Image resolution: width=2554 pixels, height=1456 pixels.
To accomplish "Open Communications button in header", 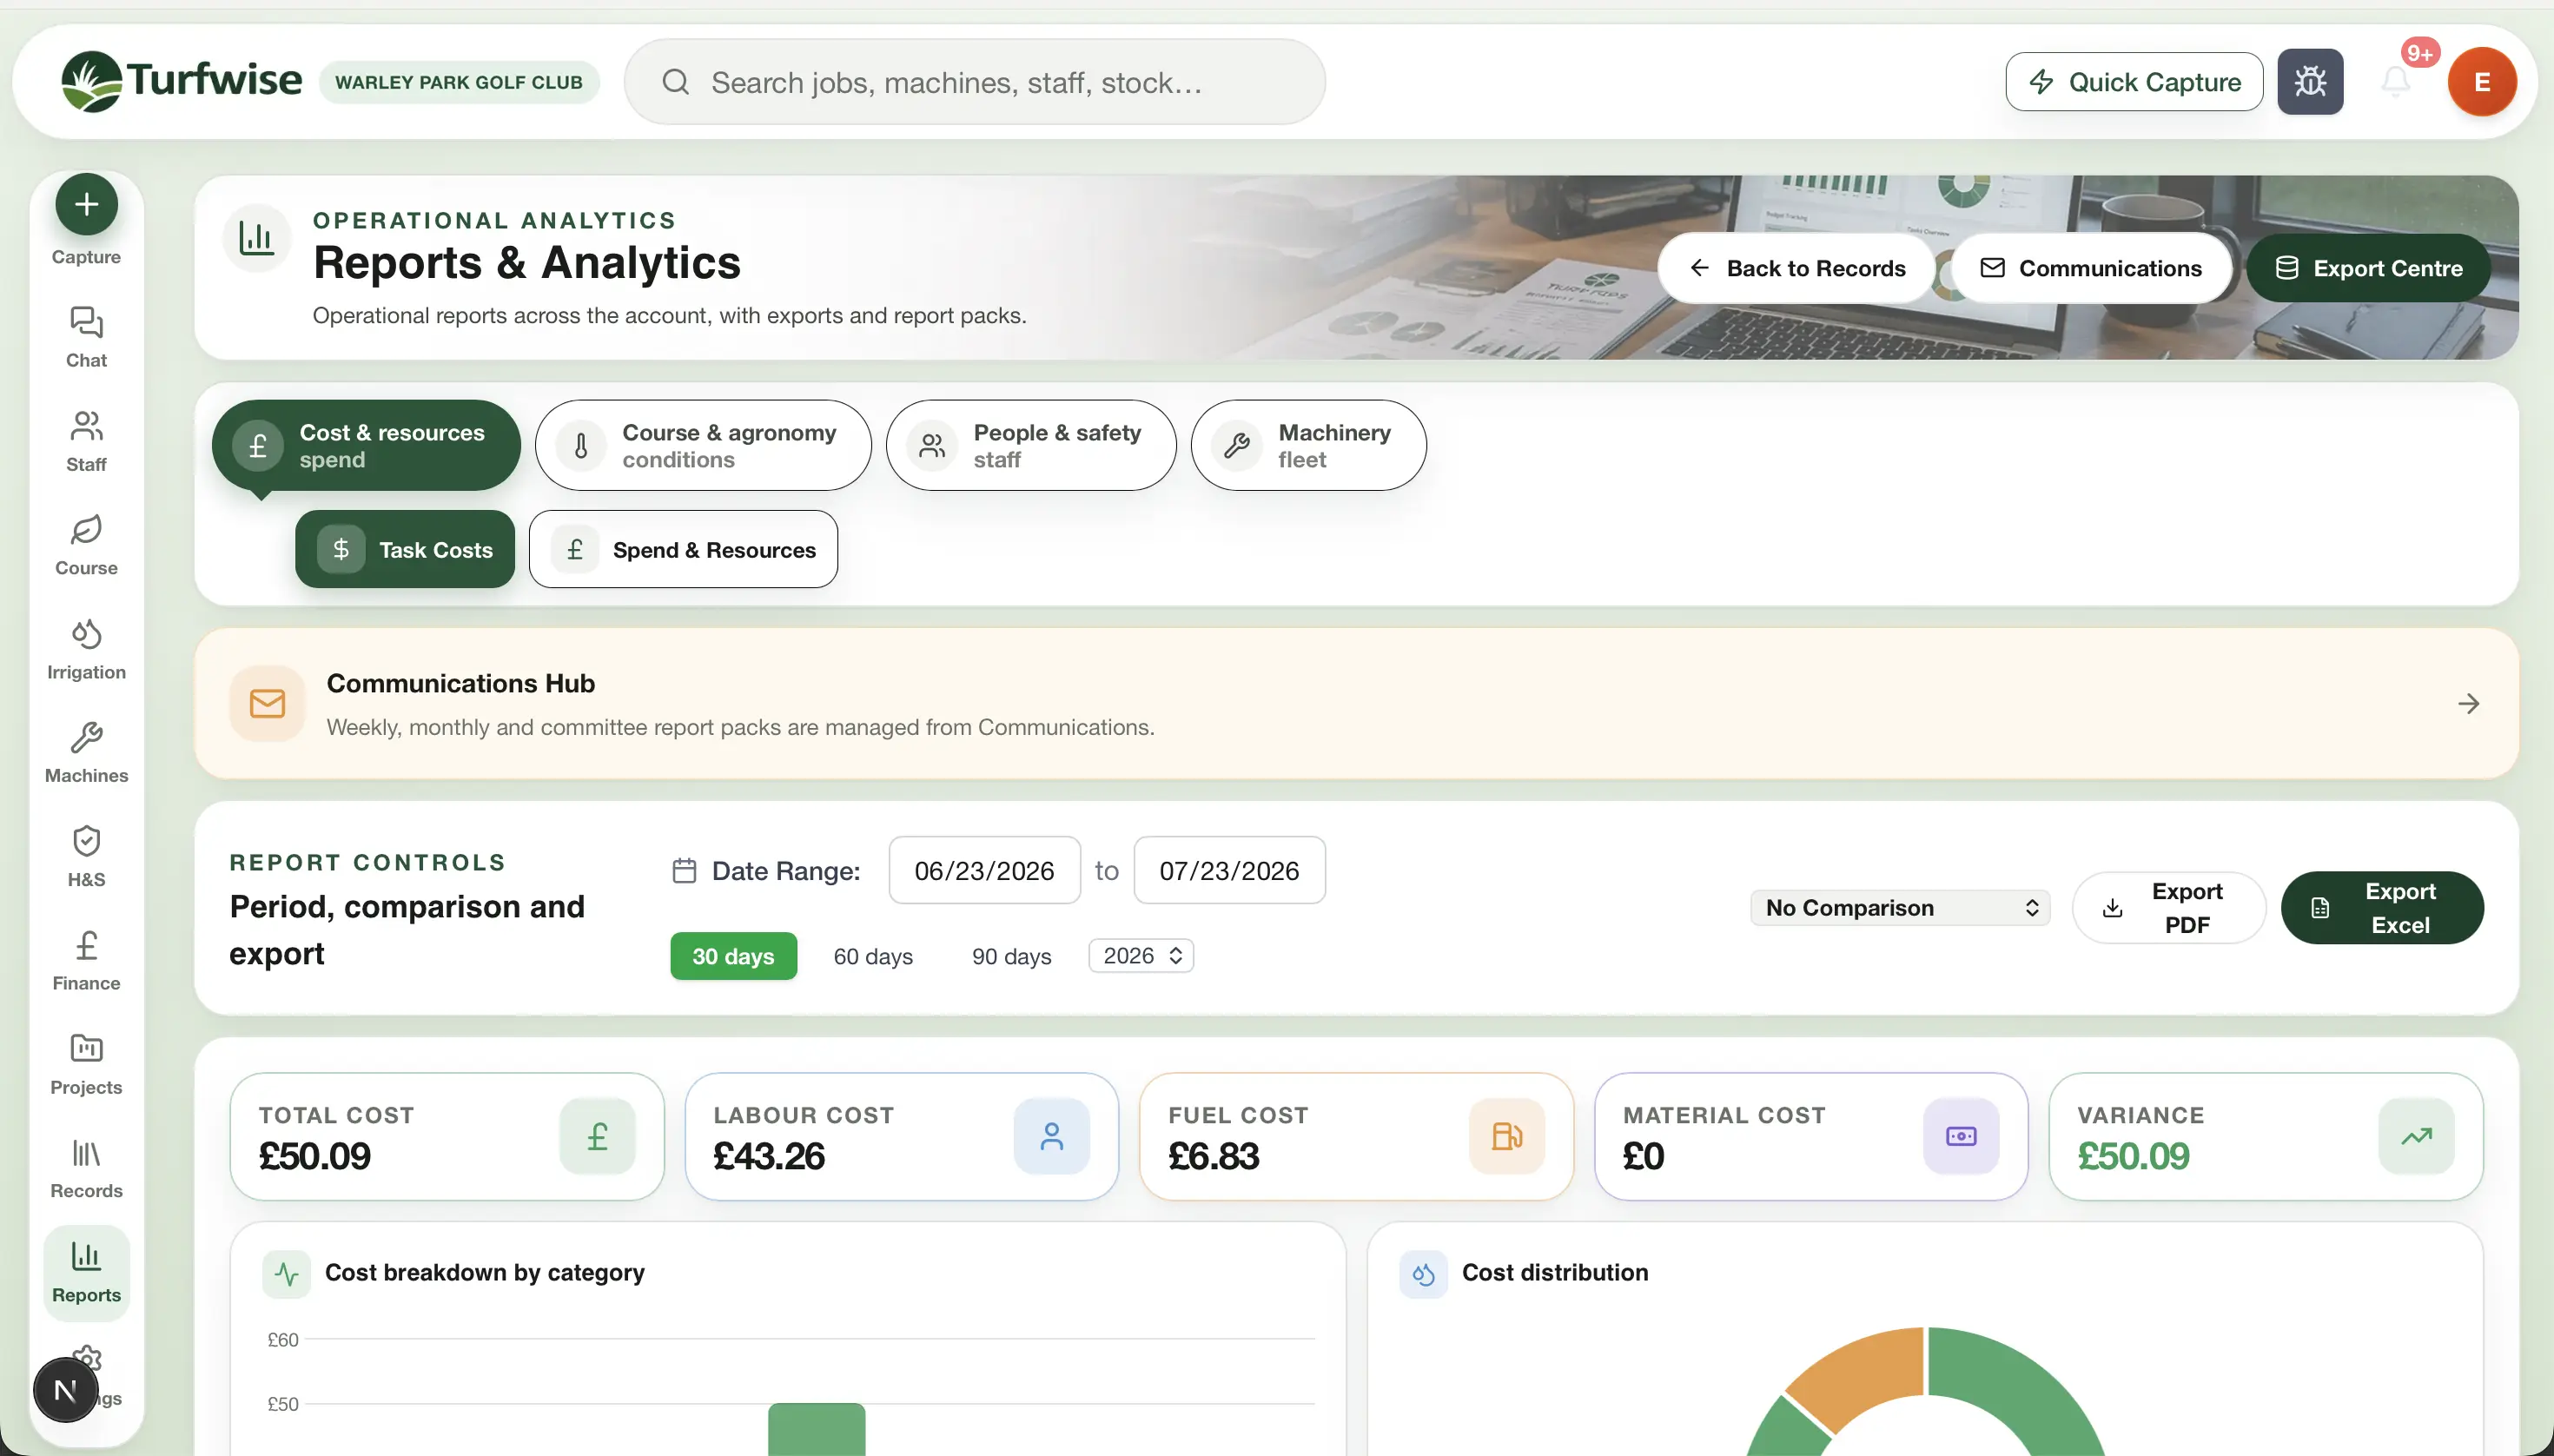I will [x=2091, y=268].
